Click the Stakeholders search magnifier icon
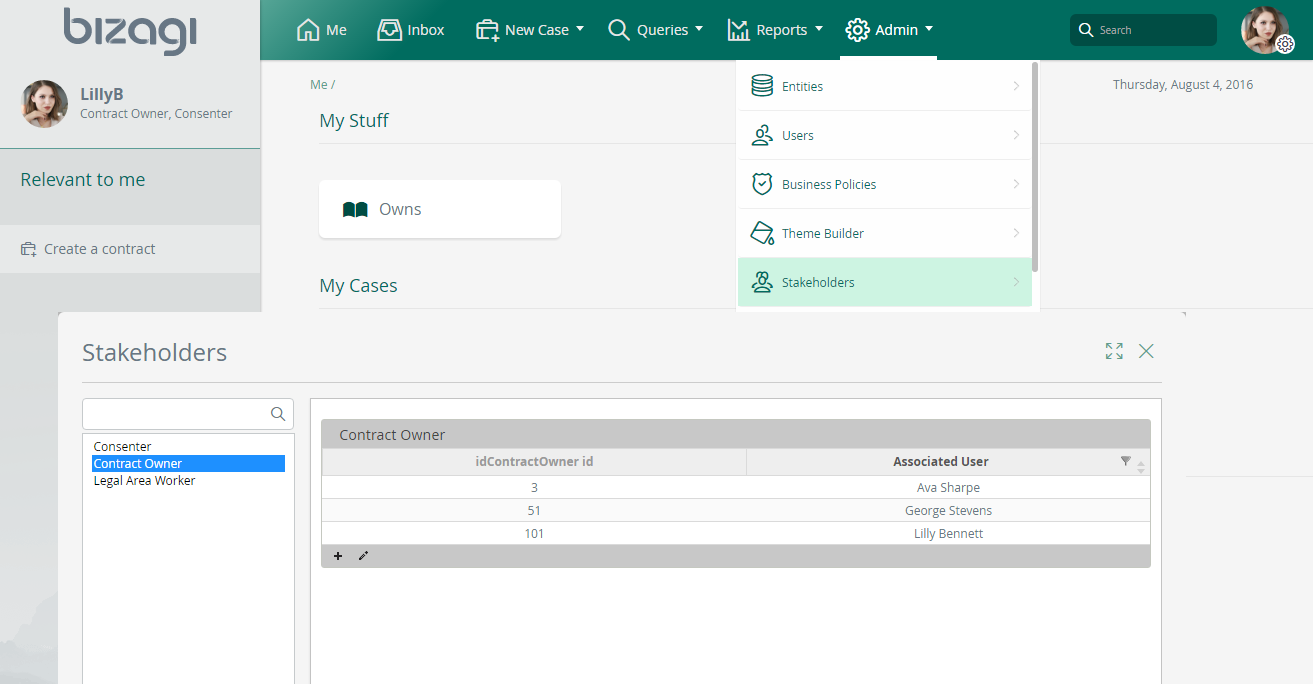This screenshot has width=1313, height=684. [278, 414]
